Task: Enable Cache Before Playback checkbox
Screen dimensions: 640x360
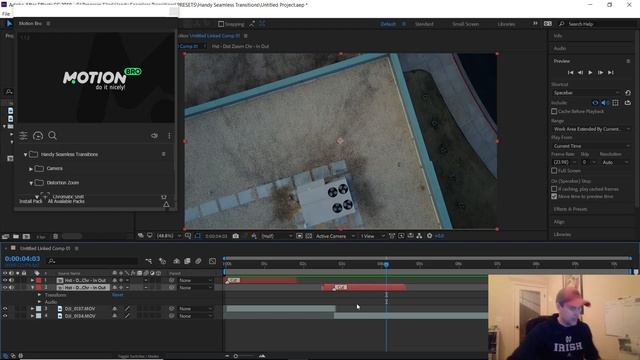Action: [554, 111]
